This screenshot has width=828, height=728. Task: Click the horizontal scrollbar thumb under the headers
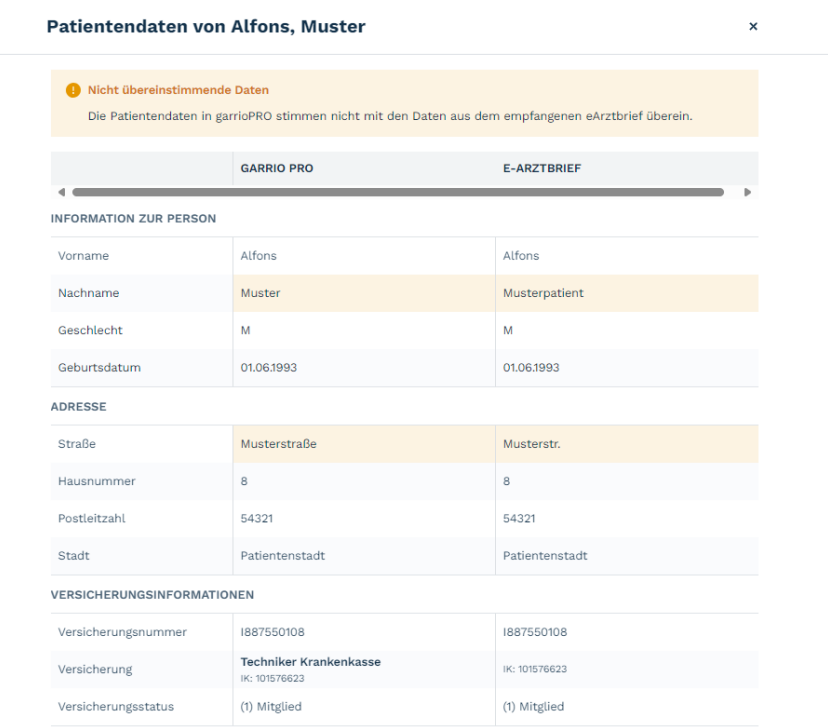click(398, 192)
